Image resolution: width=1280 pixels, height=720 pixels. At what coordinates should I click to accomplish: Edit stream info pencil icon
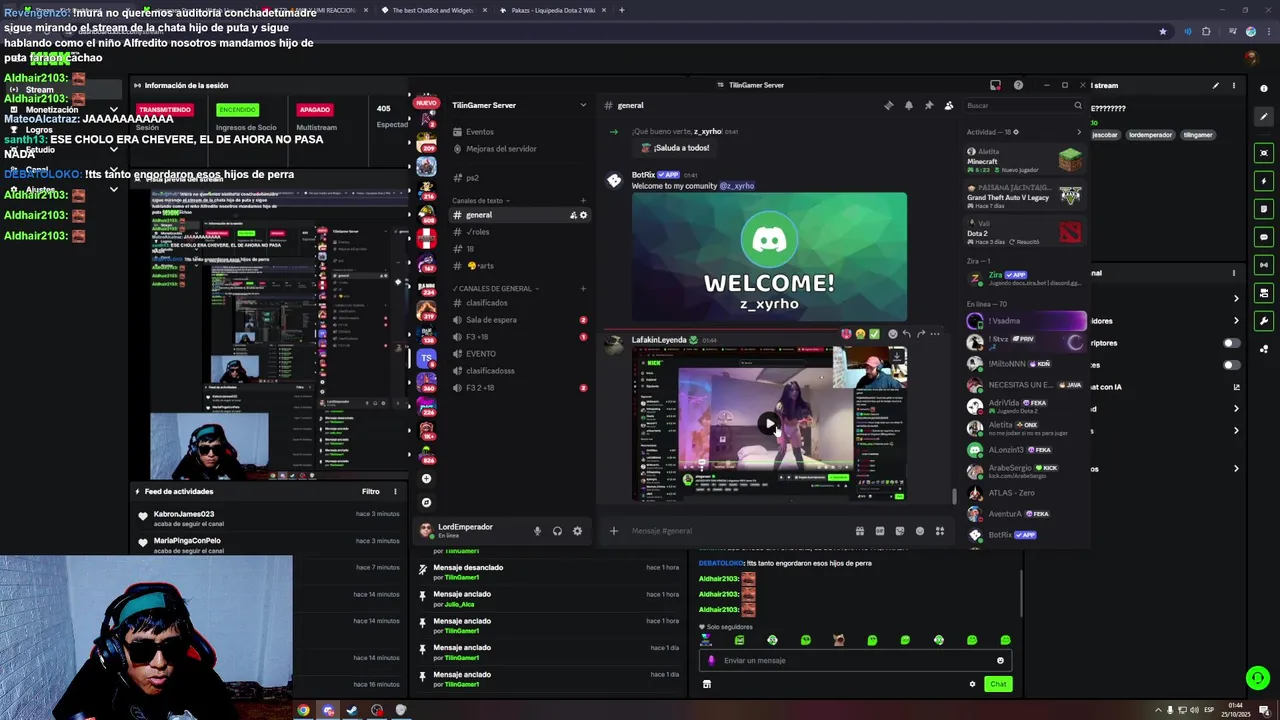click(1216, 86)
